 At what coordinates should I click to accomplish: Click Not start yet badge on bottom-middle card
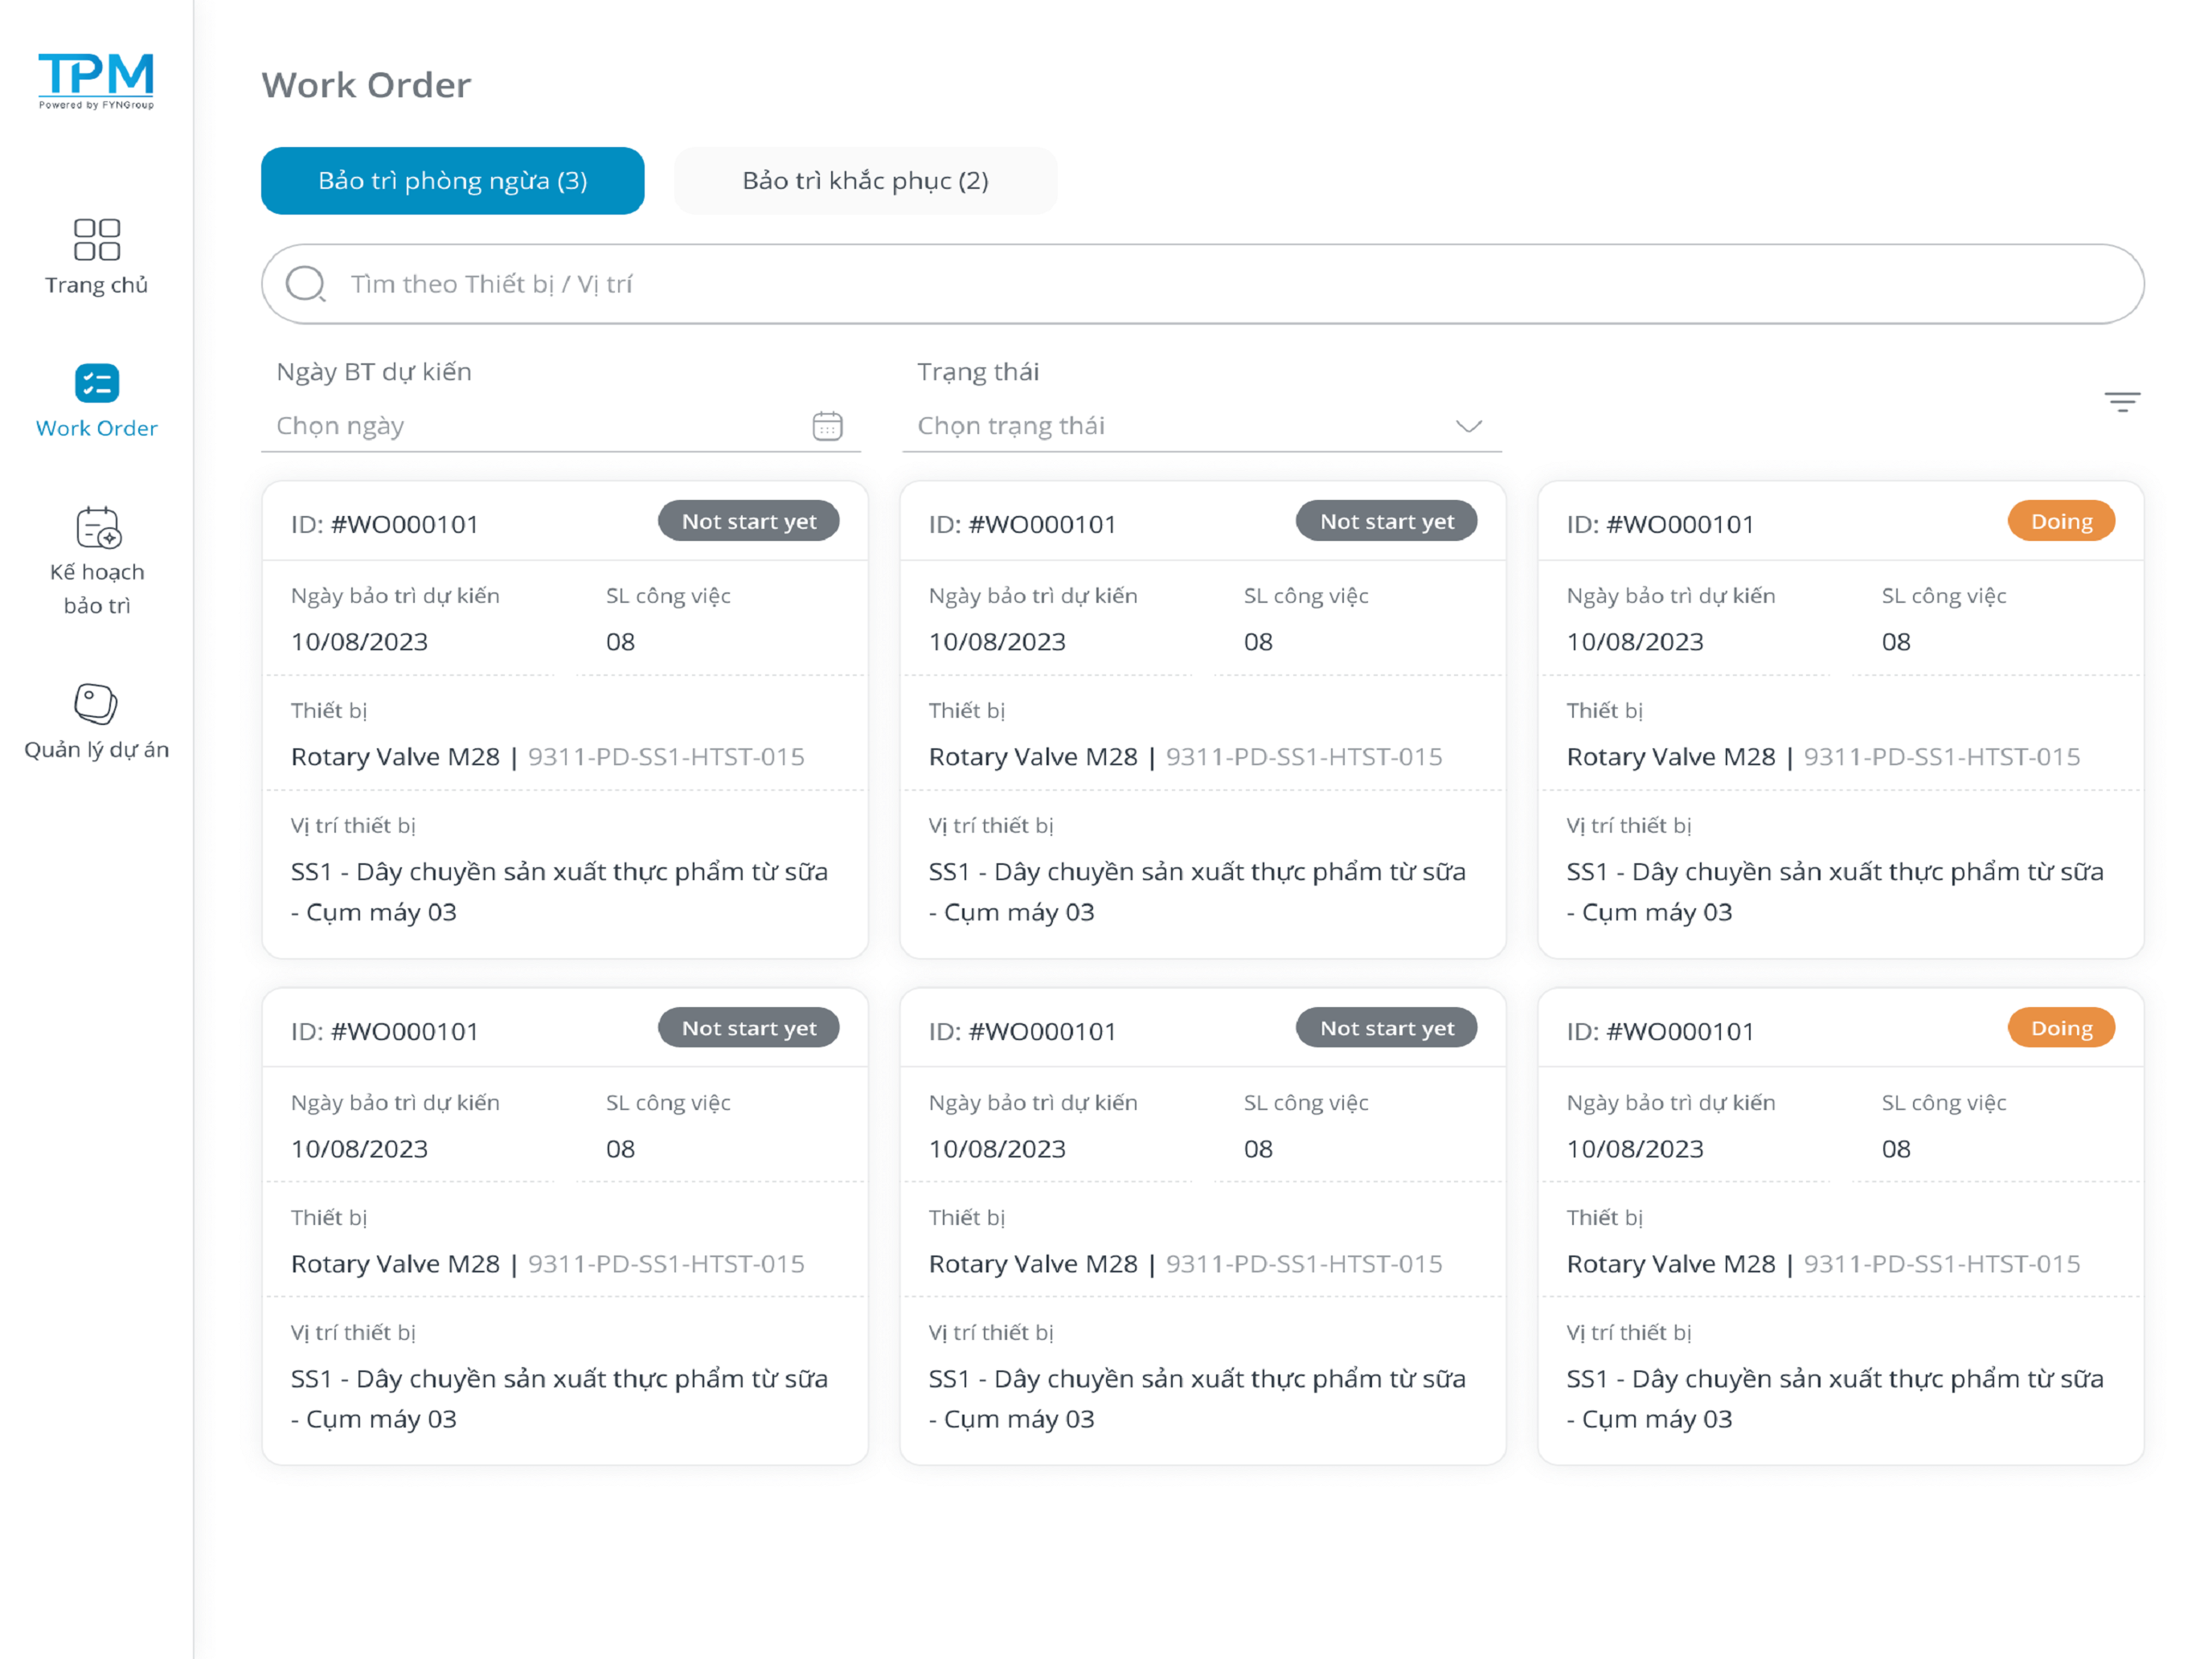coord(1387,1028)
